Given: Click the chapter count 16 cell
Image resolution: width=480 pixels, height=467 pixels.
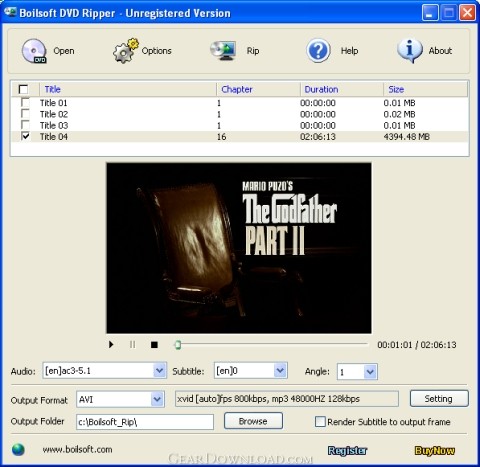Looking at the screenshot, I should (222, 137).
